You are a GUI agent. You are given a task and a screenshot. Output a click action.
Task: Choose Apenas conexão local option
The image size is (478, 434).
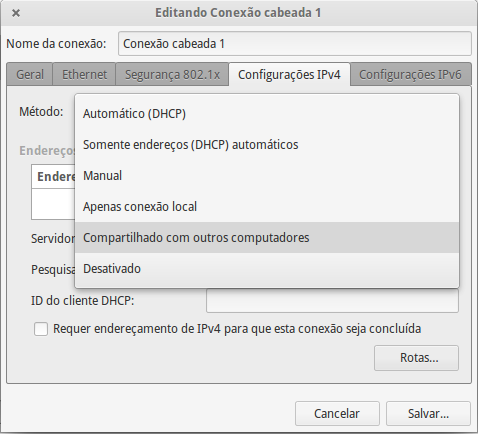click(x=267, y=207)
